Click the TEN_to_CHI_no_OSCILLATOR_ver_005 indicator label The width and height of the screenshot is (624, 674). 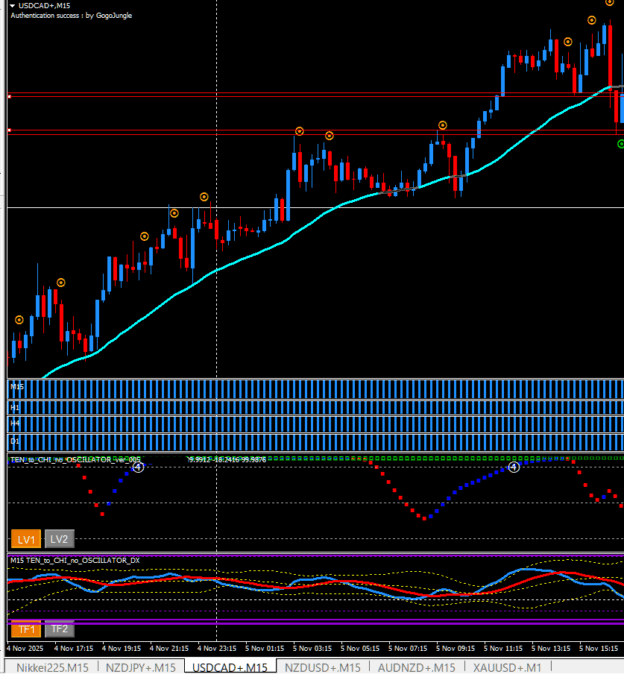click(x=70, y=459)
